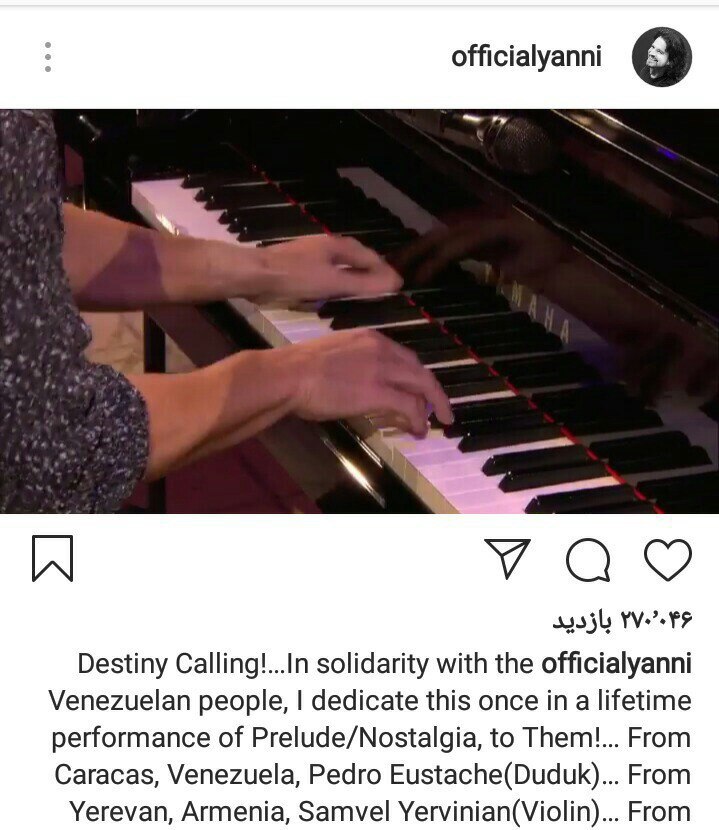Save the post with the bookmark icon
This screenshot has width=719, height=830.
(x=52, y=558)
